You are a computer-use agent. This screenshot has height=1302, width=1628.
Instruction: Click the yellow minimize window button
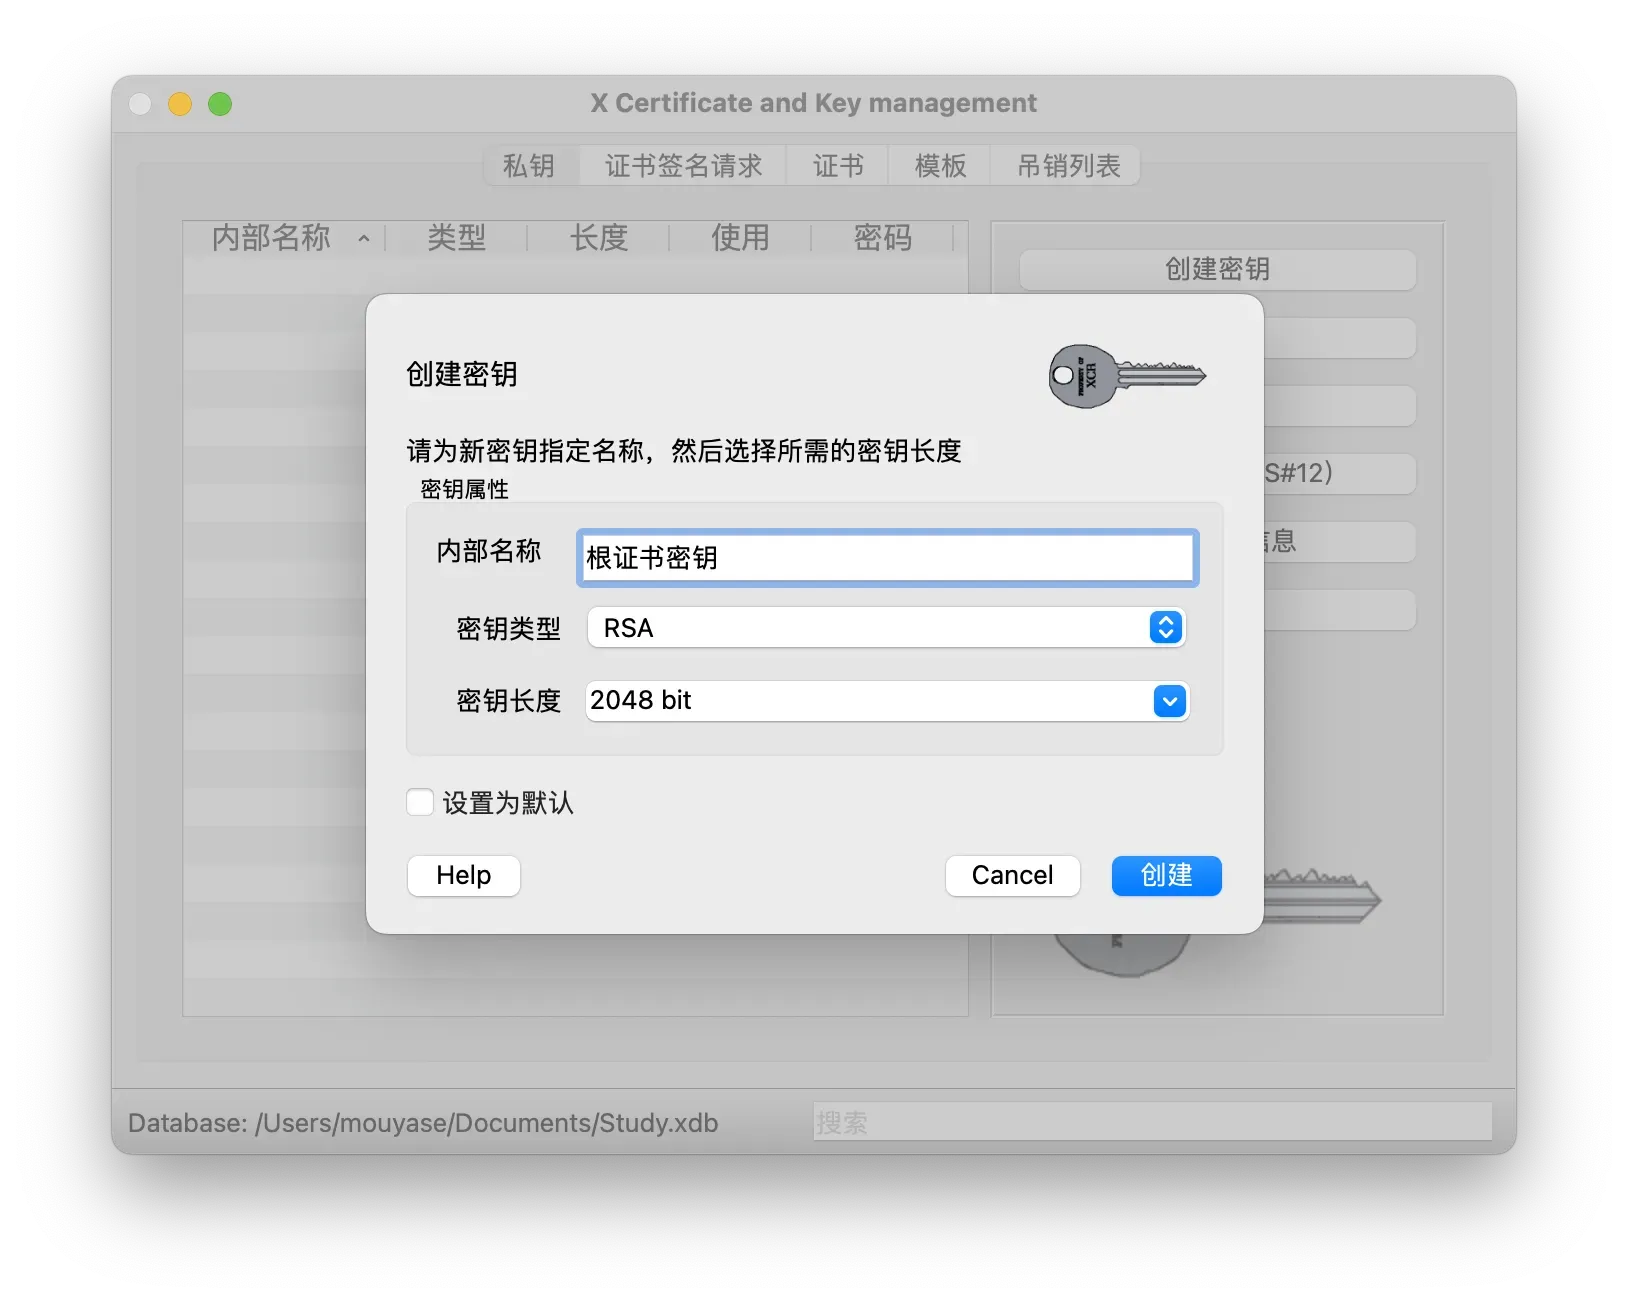coord(180,104)
